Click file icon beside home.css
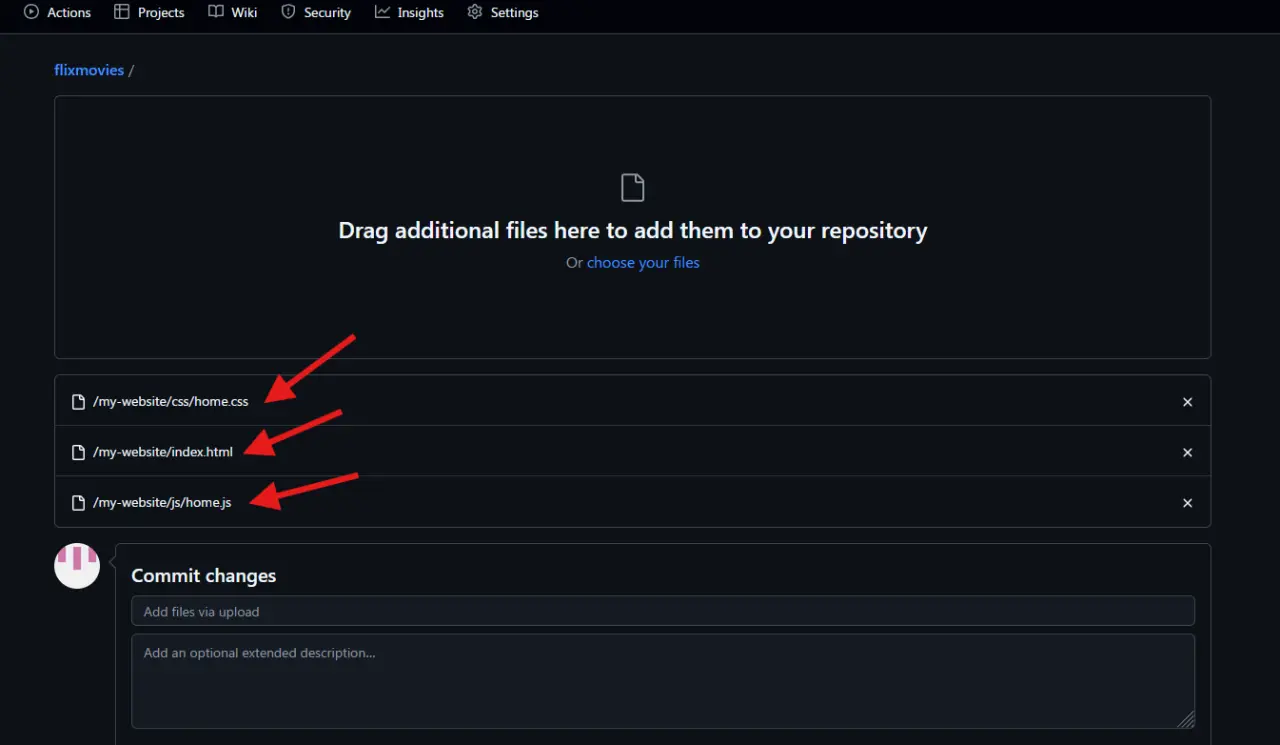 coord(79,402)
